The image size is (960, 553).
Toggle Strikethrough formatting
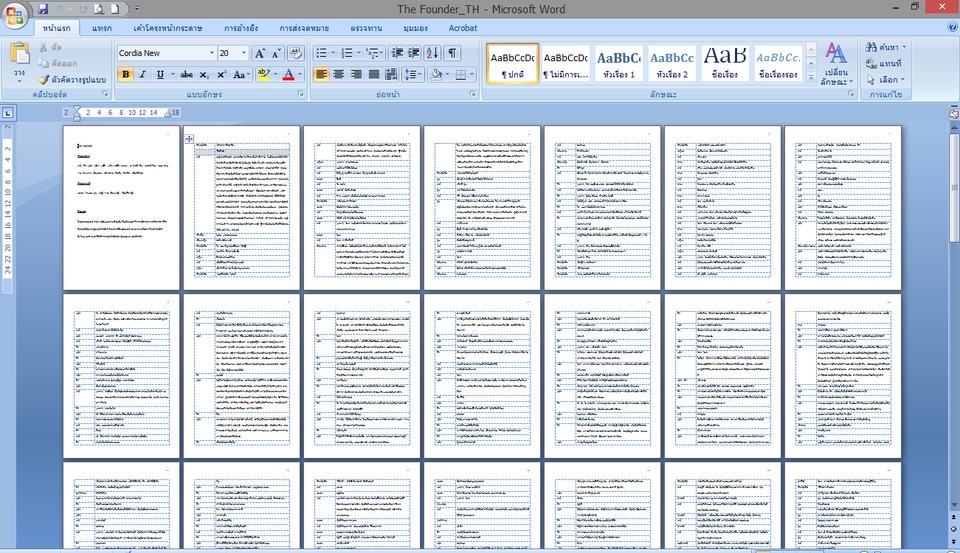click(186, 75)
